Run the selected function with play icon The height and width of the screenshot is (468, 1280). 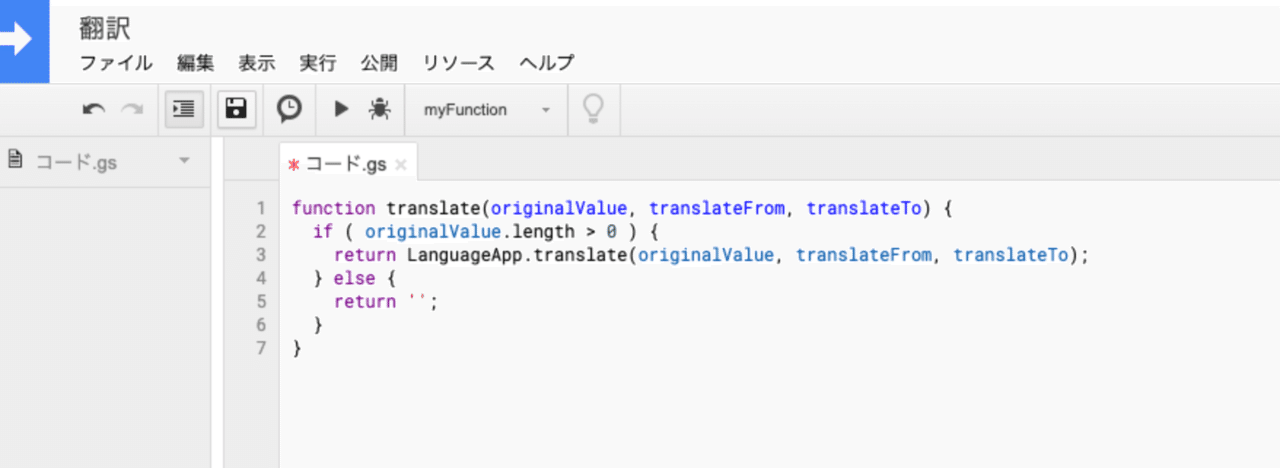341,110
